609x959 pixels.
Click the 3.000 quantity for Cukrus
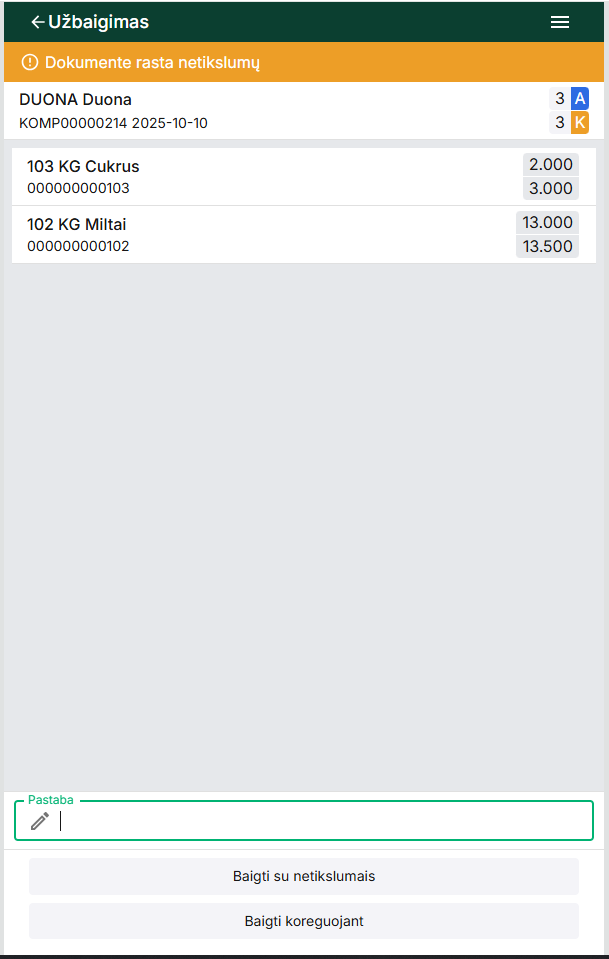[550, 189]
